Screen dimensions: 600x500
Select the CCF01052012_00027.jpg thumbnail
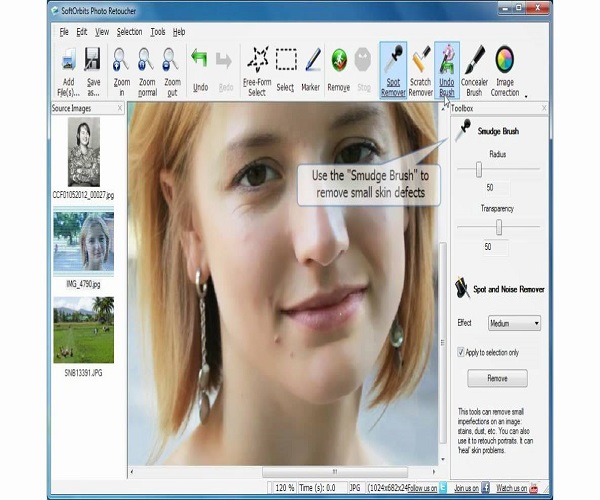[x=84, y=152]
